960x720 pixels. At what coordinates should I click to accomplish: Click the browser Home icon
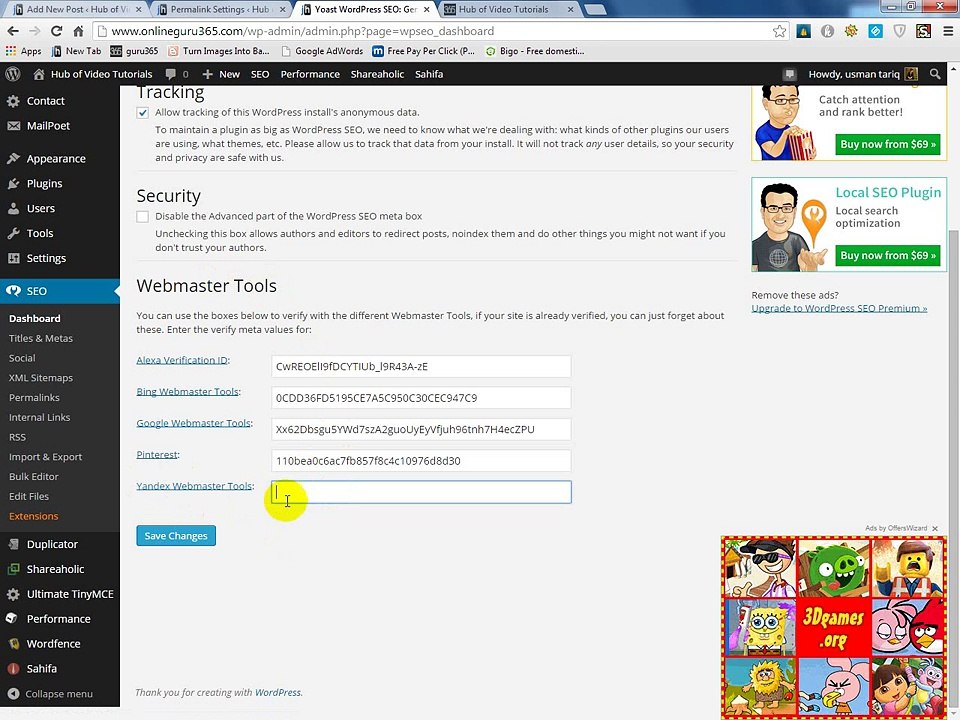click(x=78, y=31)
